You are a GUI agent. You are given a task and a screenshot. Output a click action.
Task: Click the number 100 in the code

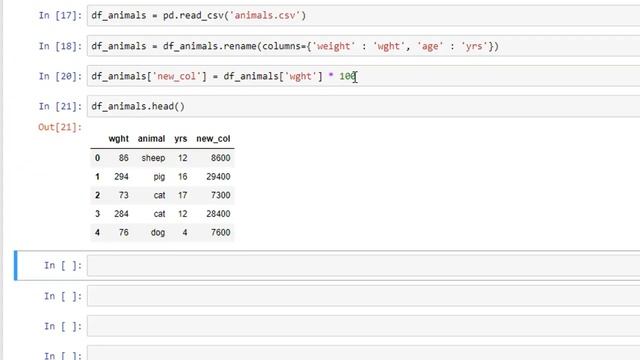347,76
